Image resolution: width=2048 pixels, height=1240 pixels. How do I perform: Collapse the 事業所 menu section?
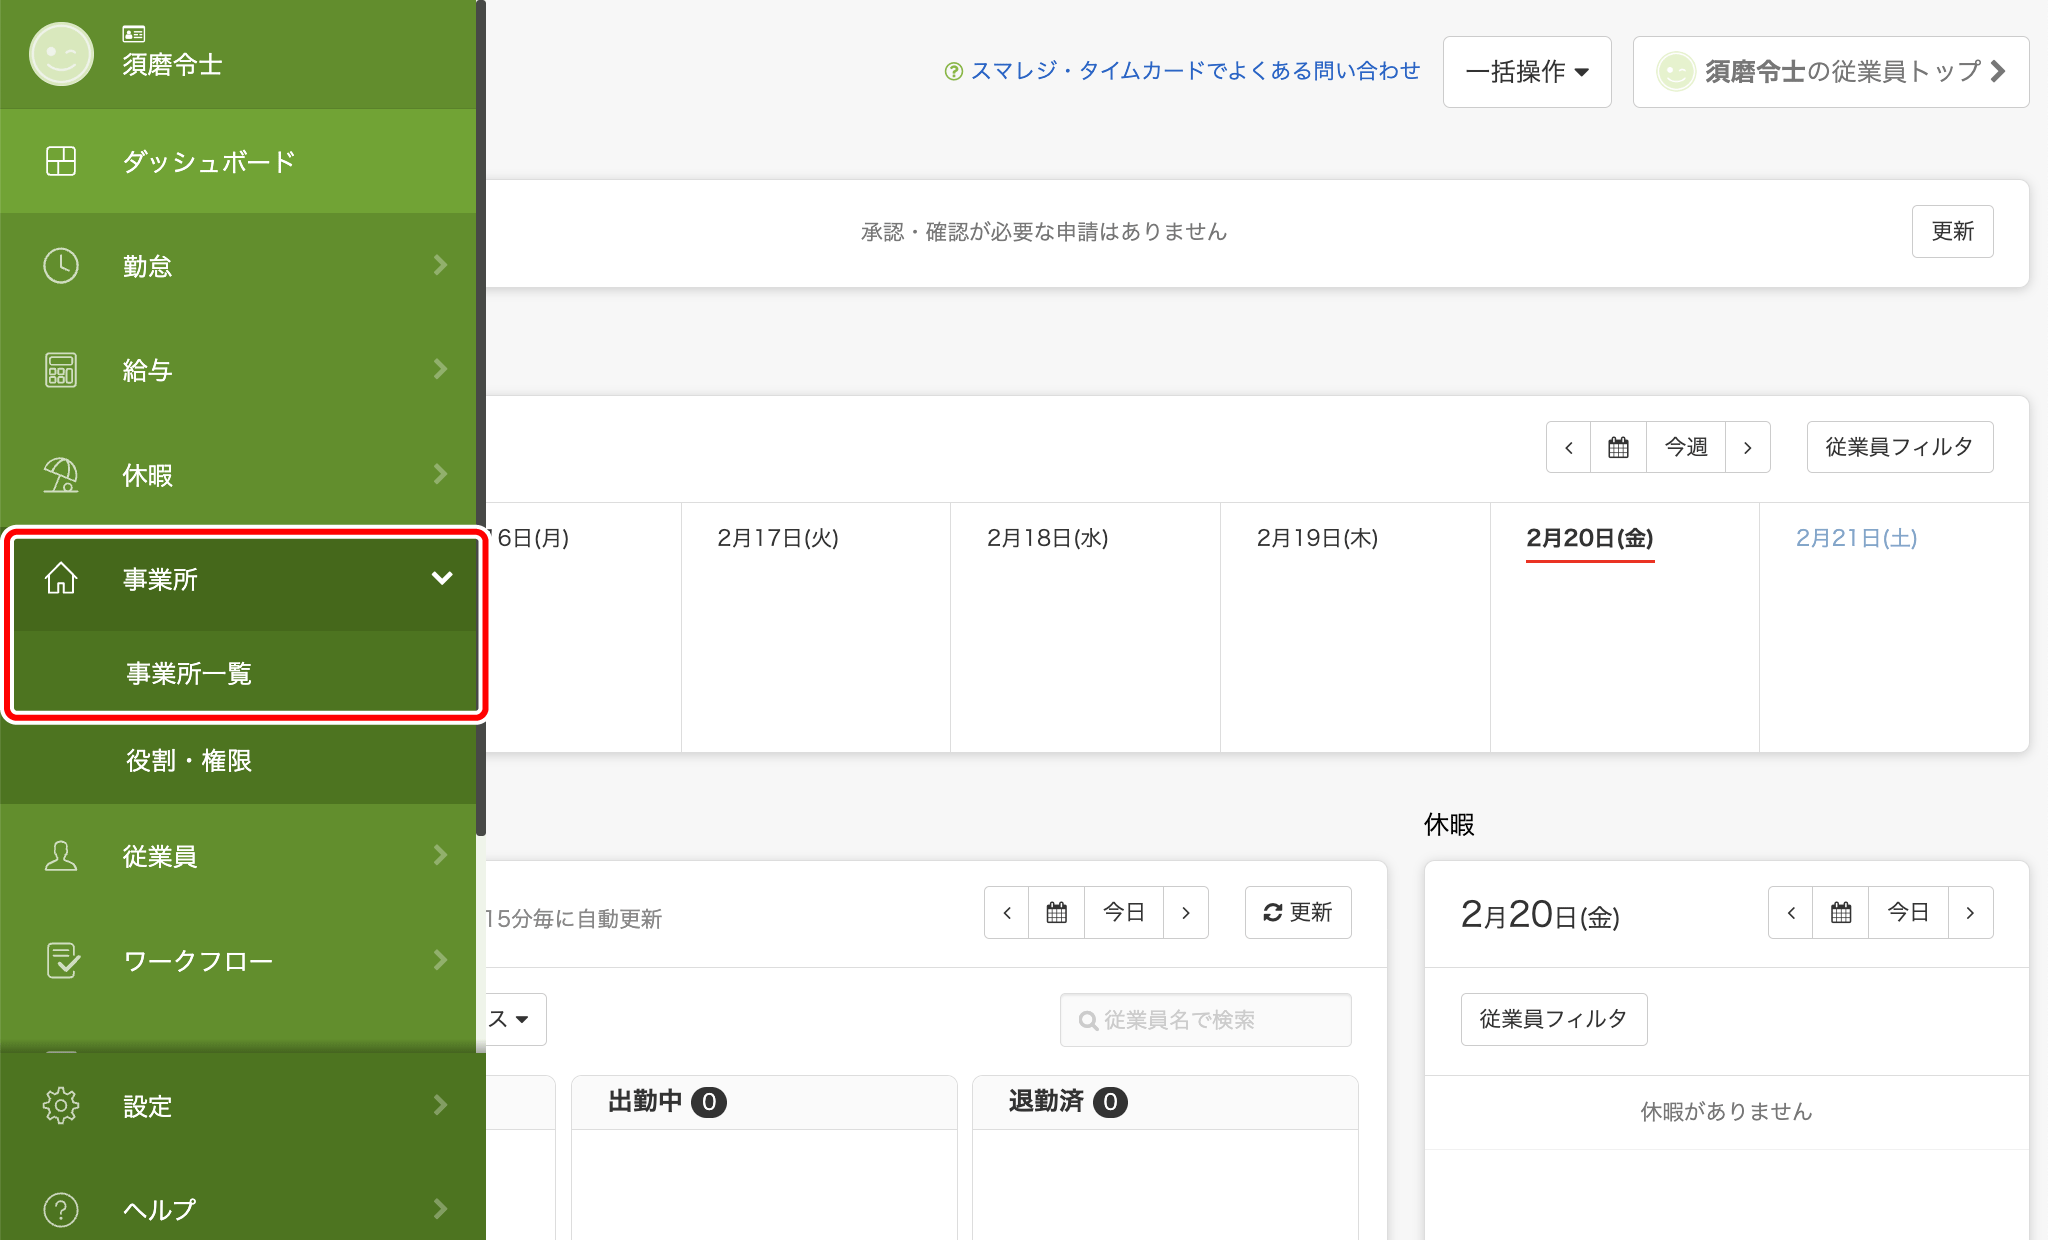[x=441, y=578]
